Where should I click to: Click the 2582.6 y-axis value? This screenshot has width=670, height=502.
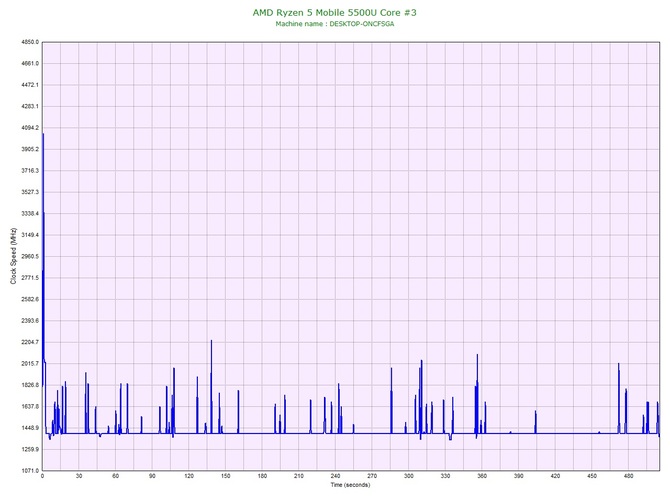(x=29, y=299)
